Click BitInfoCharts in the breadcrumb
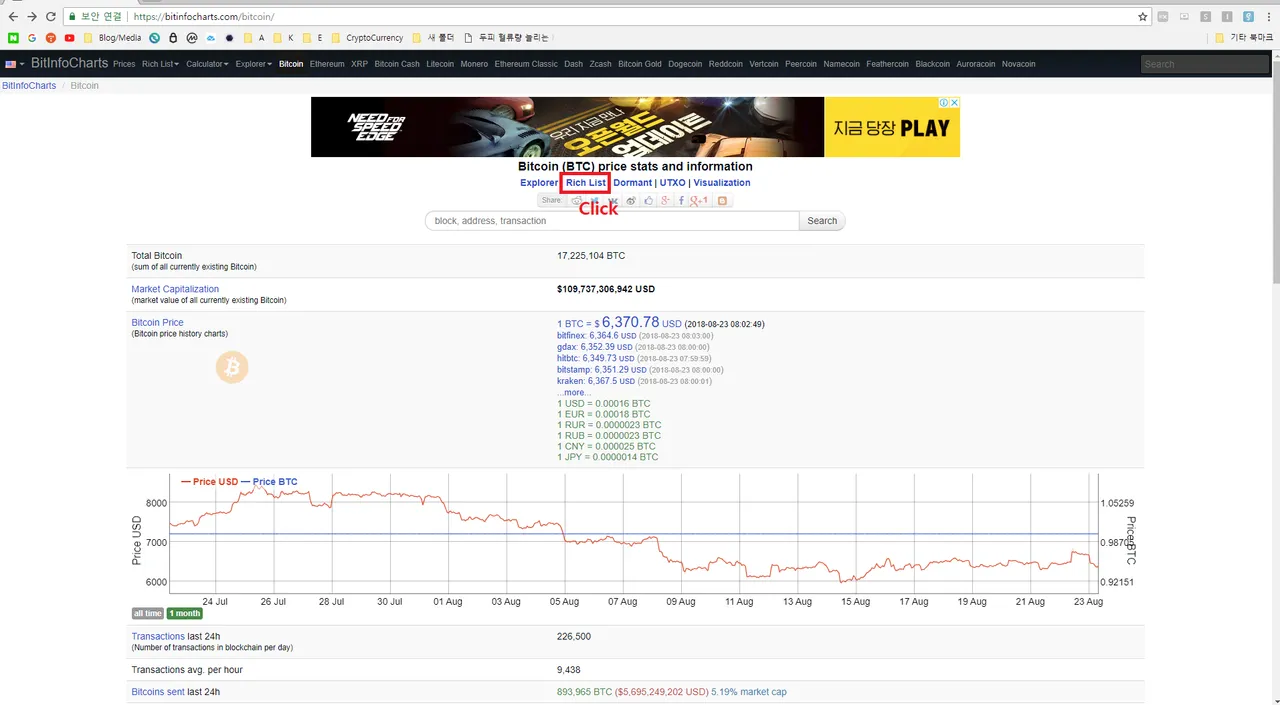Image resolution: width=1280 pixels, height=705 pixels. pyautogui.click(x=29, y=86)
